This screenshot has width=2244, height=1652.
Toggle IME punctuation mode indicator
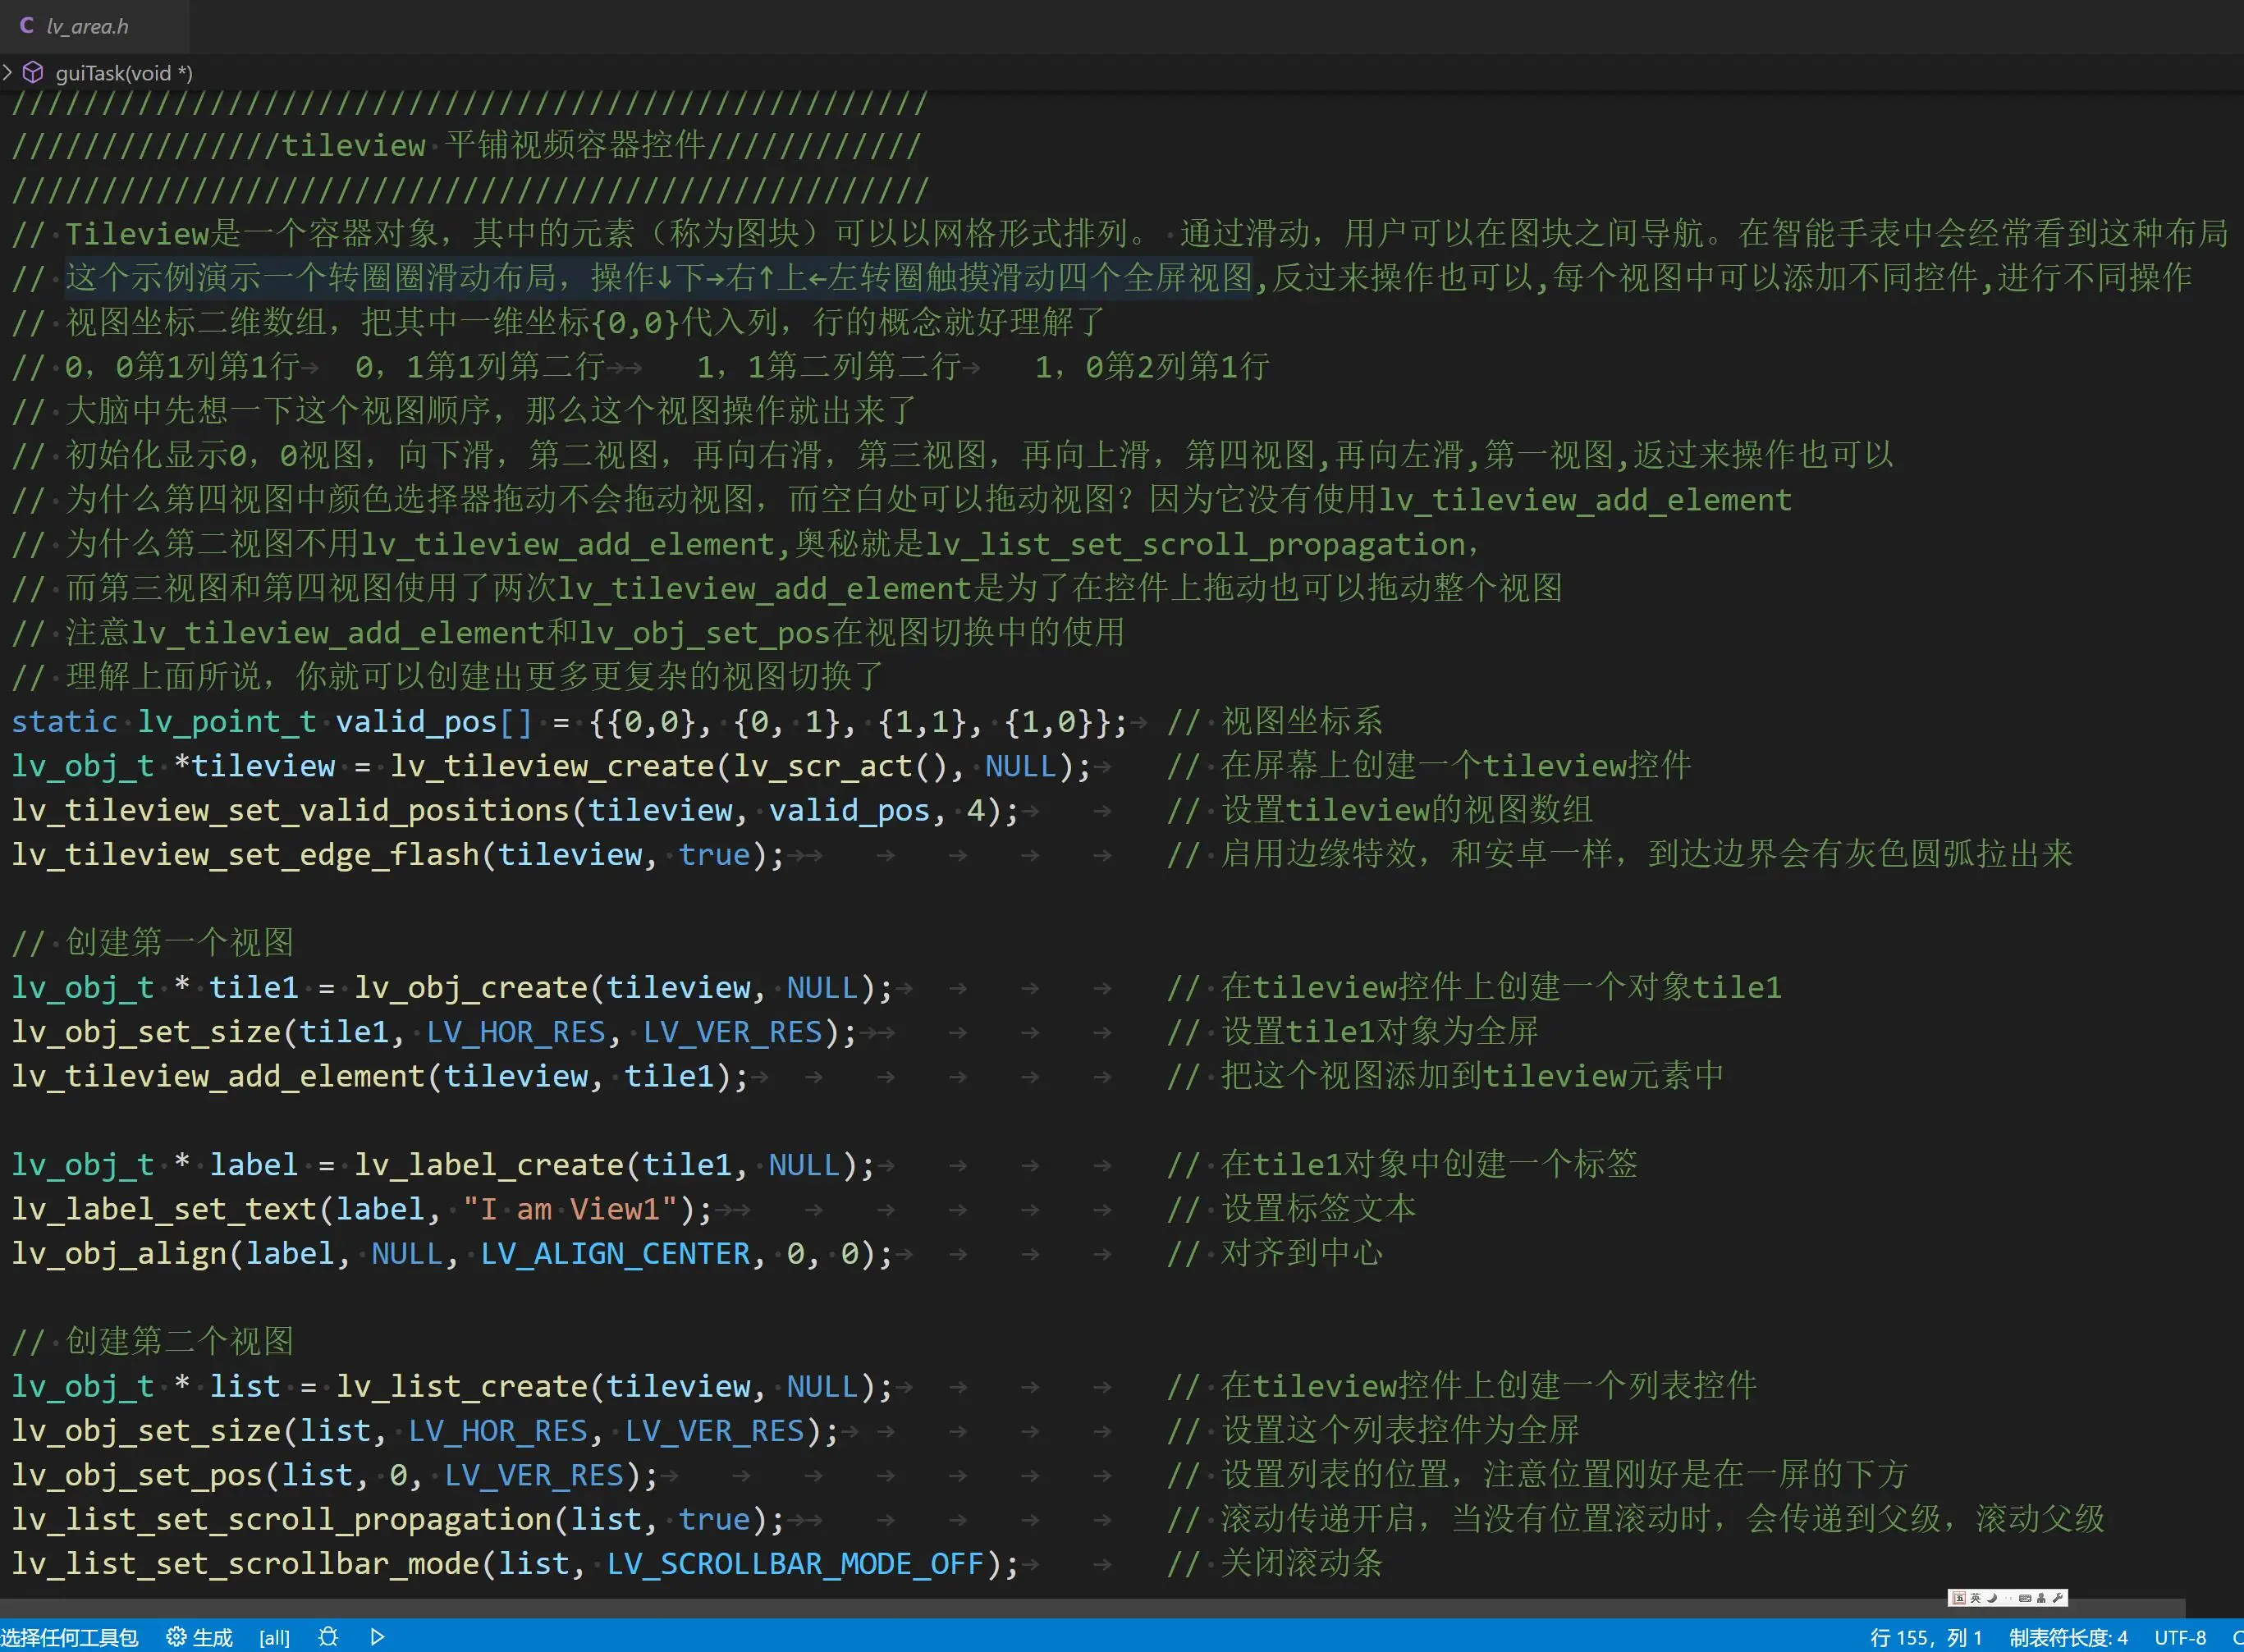click(2009, 1598)
